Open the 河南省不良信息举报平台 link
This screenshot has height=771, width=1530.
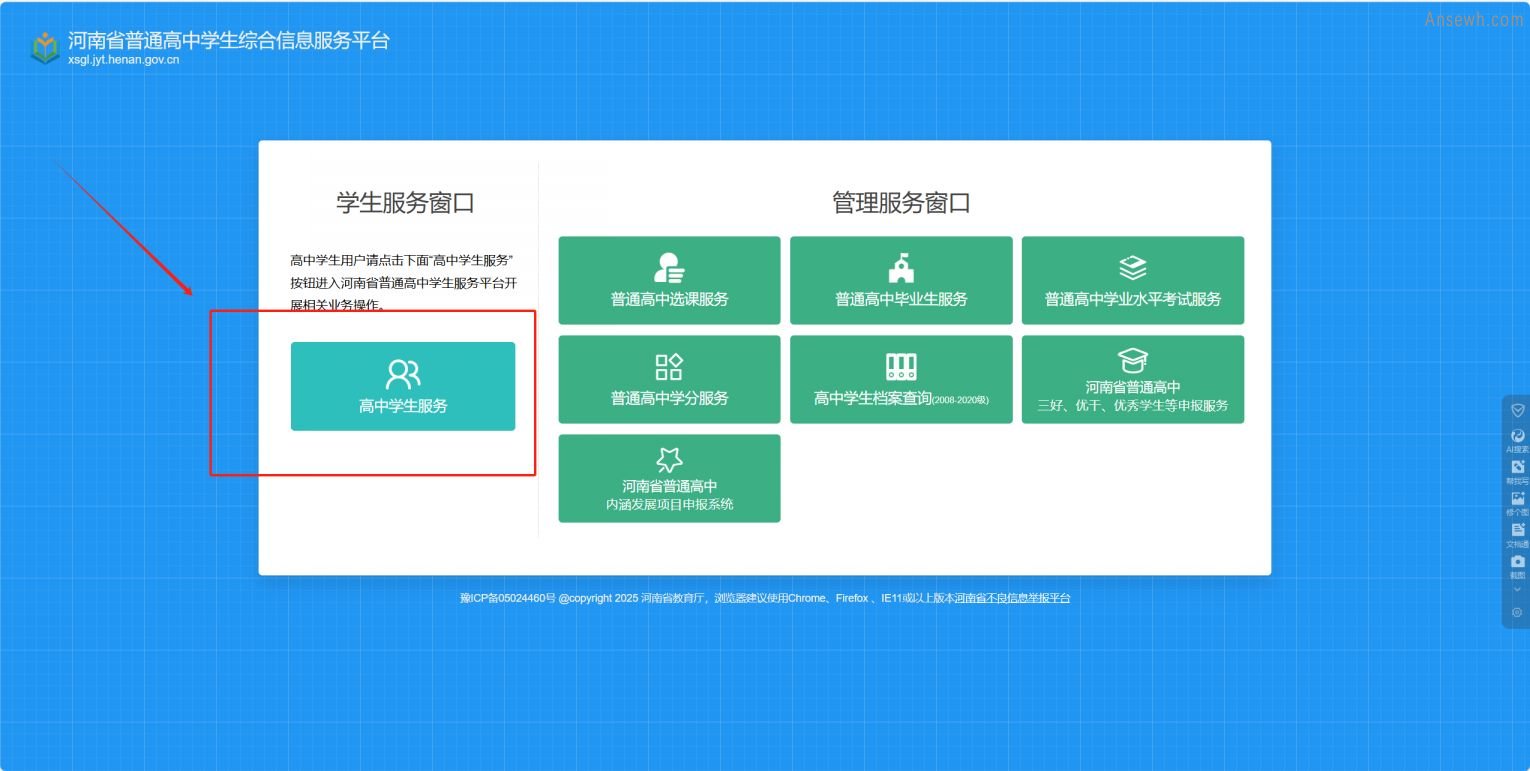click(1012, 598)
